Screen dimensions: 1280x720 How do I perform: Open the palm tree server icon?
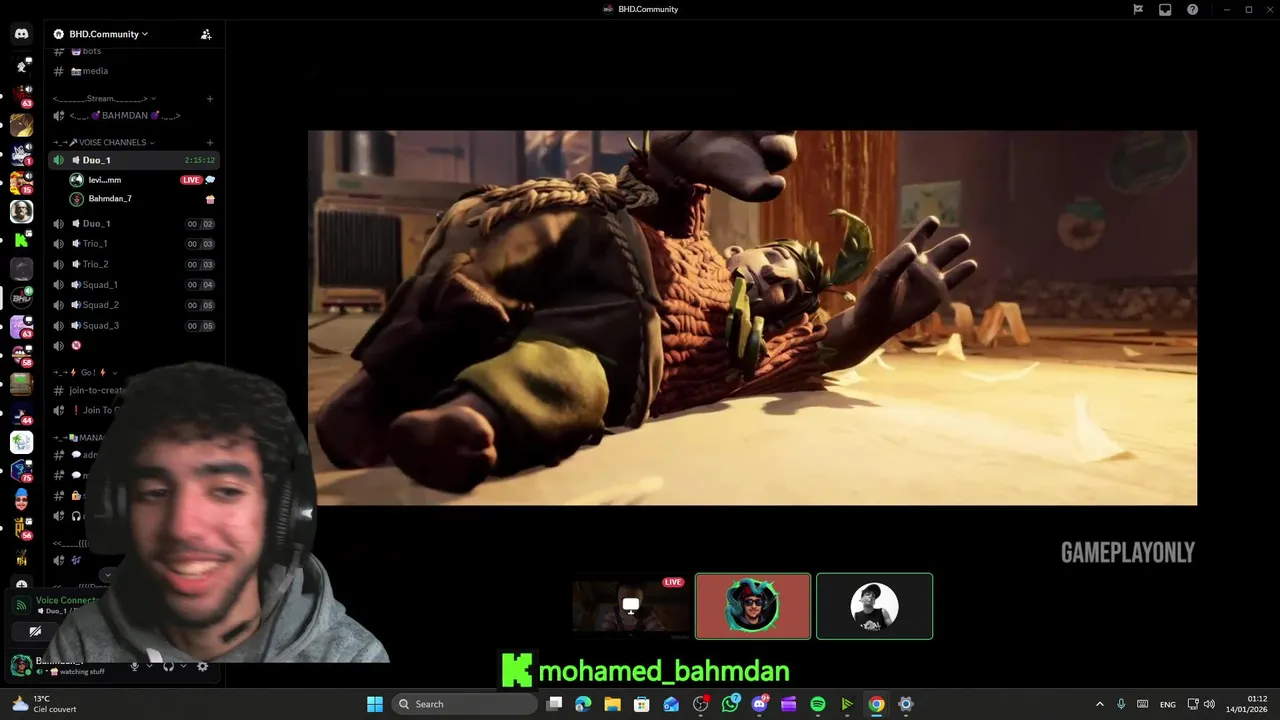tap(21, 442)
